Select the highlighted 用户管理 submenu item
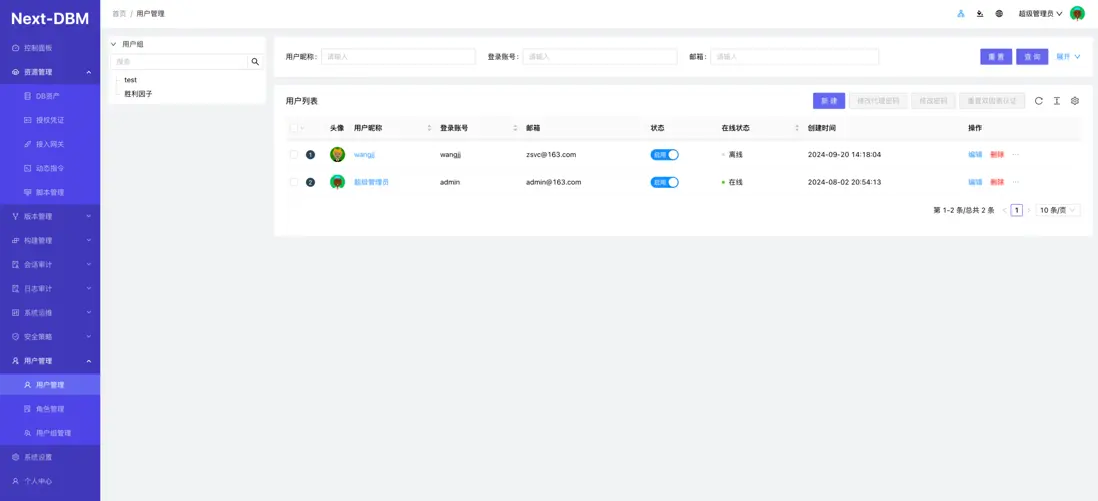This screenshot has width=1098, height=501. coord(50,385)
